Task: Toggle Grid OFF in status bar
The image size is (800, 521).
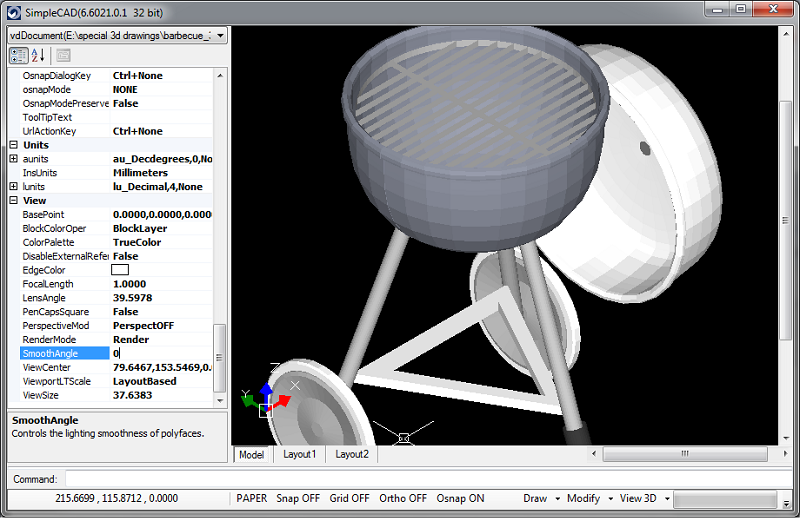Action: (349, 498)
